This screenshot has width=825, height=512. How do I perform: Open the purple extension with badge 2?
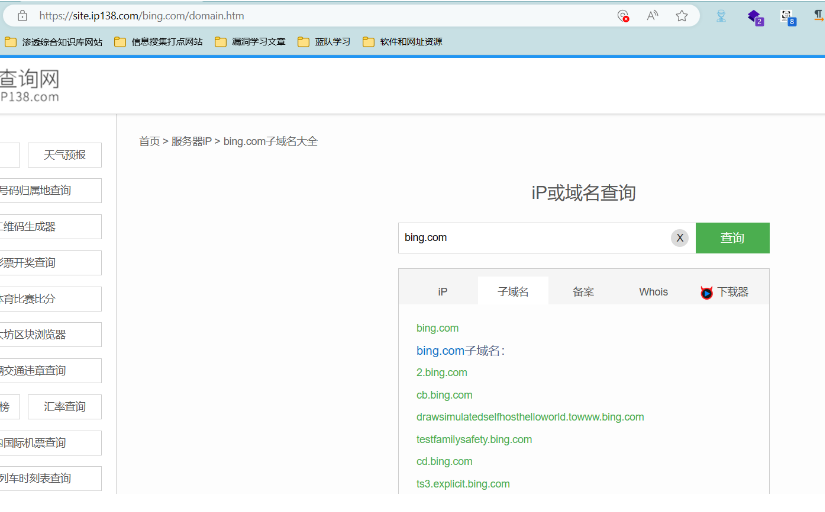(755, 17)
